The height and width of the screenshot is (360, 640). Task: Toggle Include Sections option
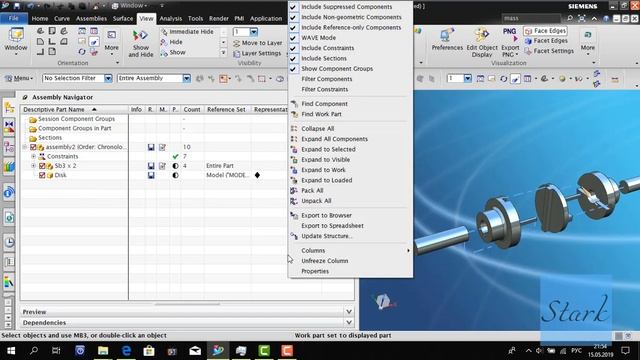pos(324,58)
